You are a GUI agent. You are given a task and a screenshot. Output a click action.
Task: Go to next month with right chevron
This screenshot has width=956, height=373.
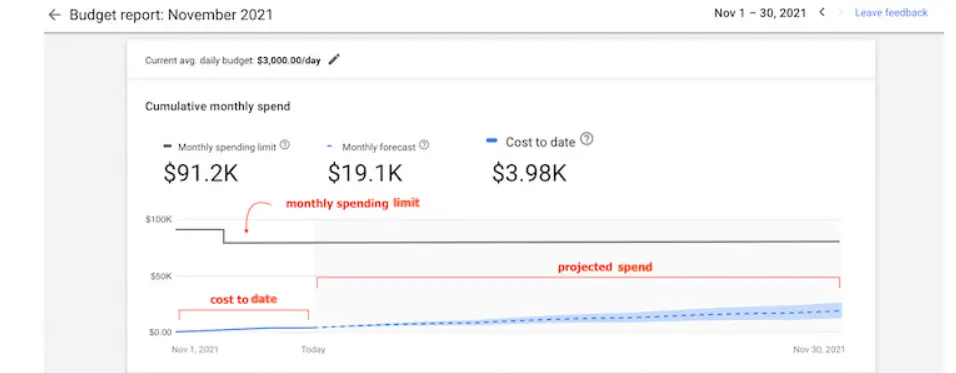click(840, 12)
